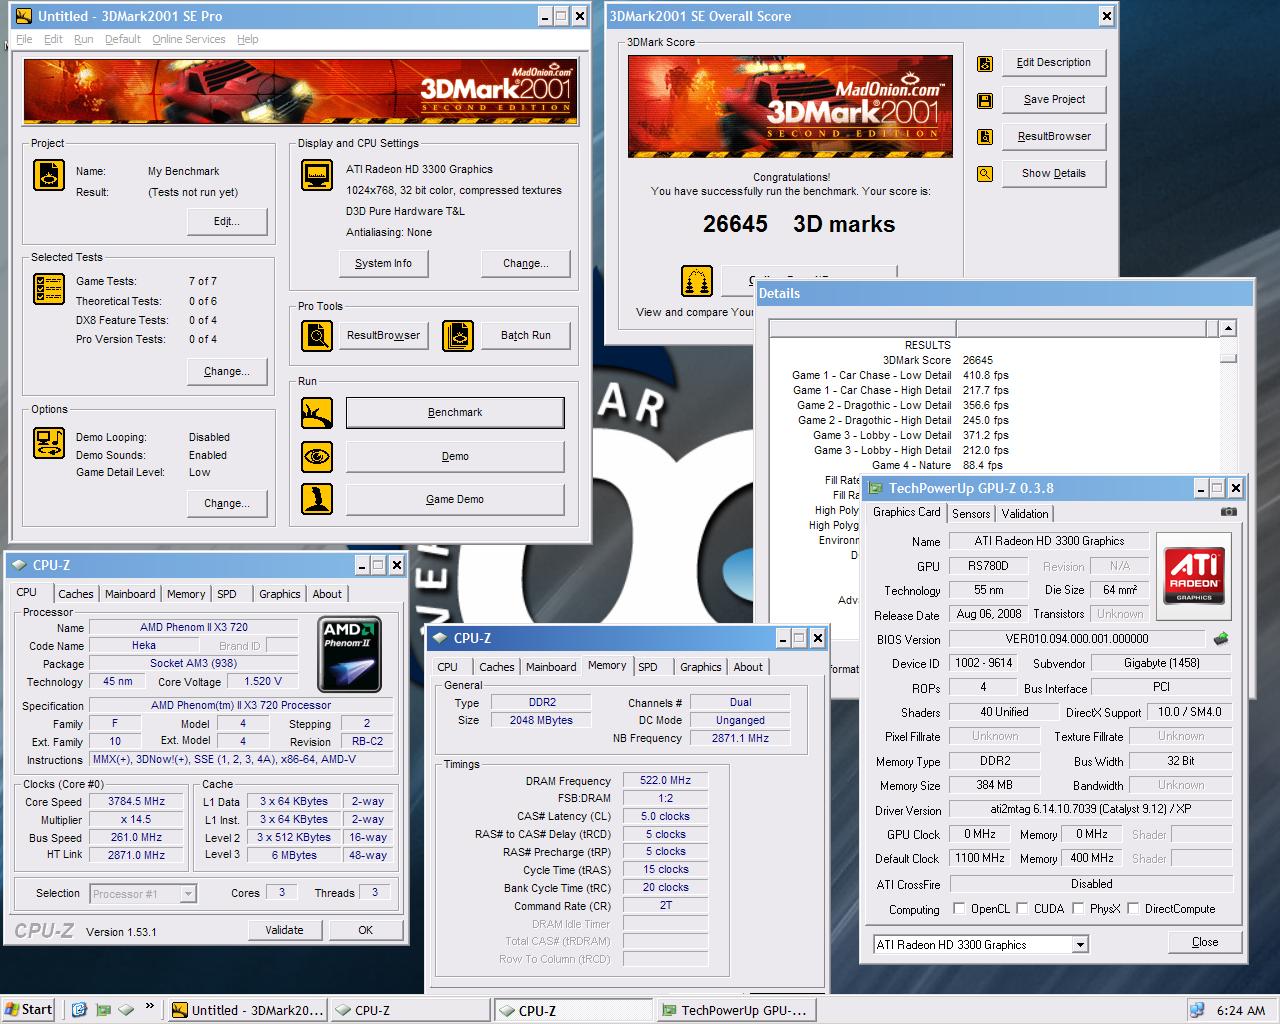This screenshot has height=1024, width=1280.
Task: Click the Demo button in 3DMark
Action: tap(455, 456)
